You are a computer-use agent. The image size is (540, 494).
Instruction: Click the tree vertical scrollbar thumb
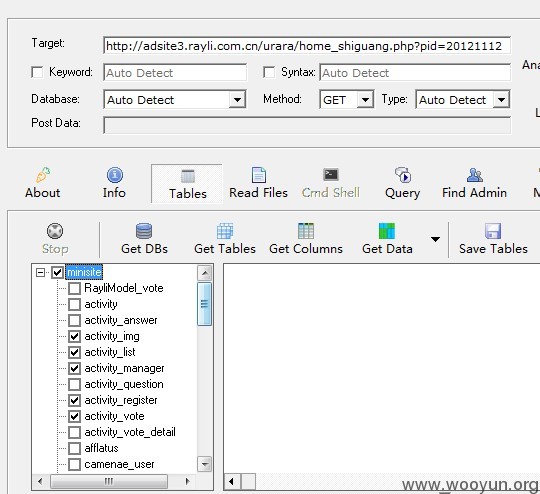click(x=205, y=304)
